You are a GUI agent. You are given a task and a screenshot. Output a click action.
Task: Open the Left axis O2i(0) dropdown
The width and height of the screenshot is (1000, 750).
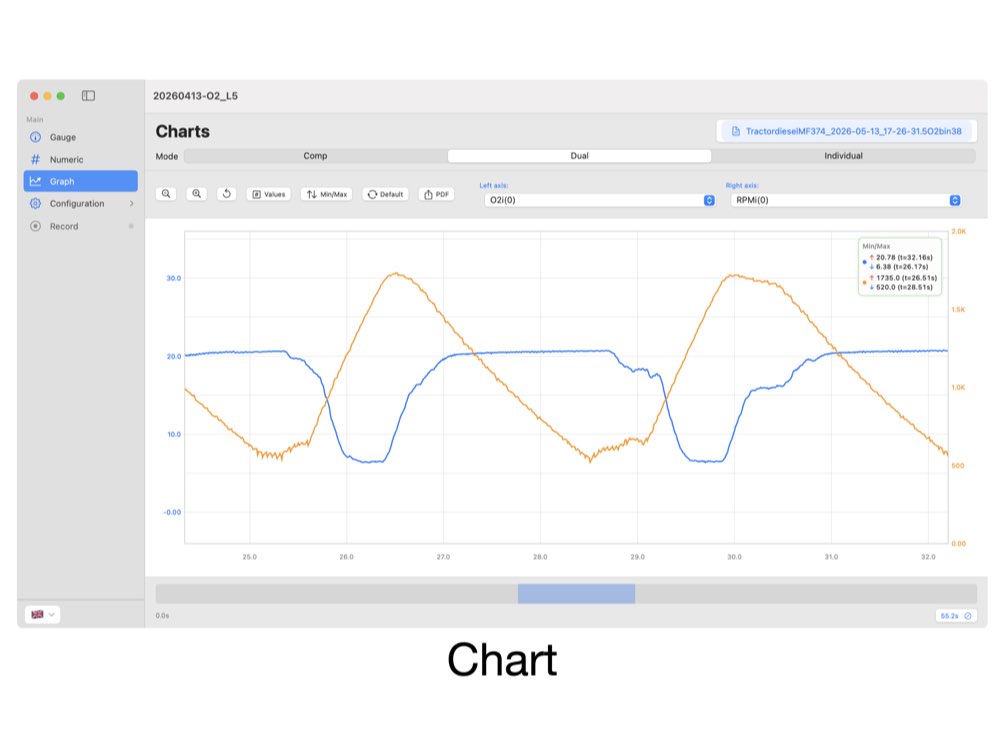[599, 200]
